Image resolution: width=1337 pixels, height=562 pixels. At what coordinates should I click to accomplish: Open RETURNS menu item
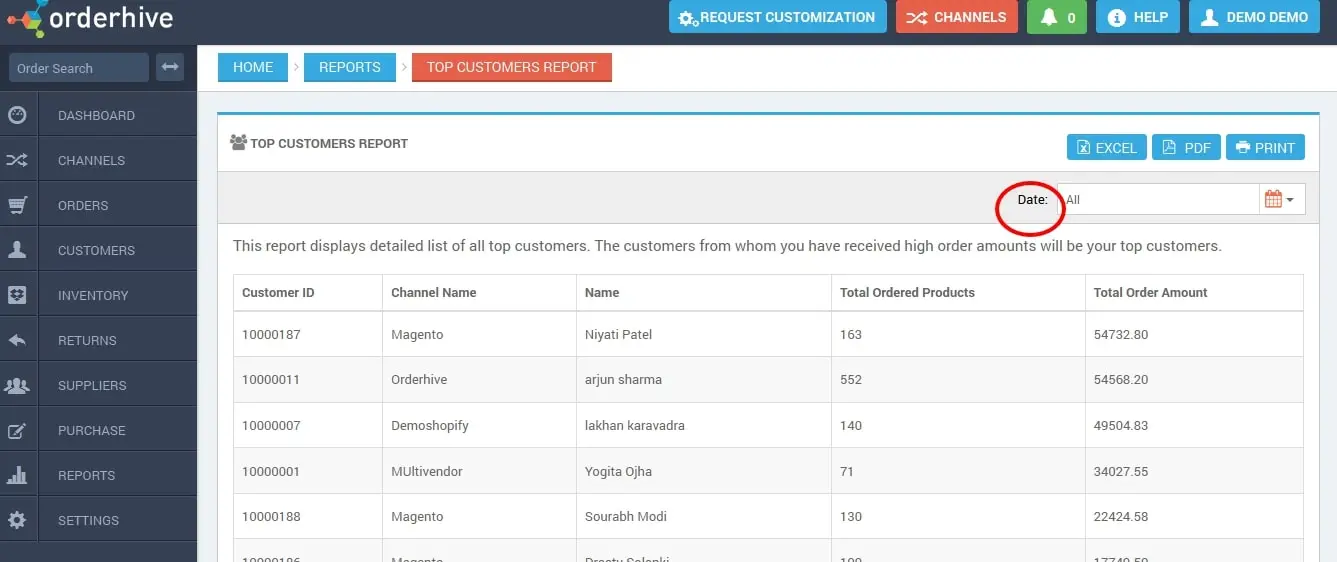tap(87, 340)
